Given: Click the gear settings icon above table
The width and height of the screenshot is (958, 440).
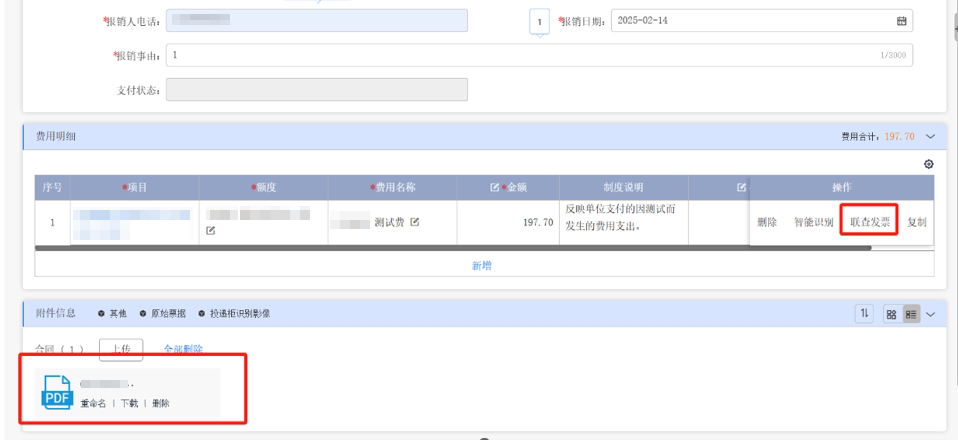Looking at the screenshot, I should (928, 163).
